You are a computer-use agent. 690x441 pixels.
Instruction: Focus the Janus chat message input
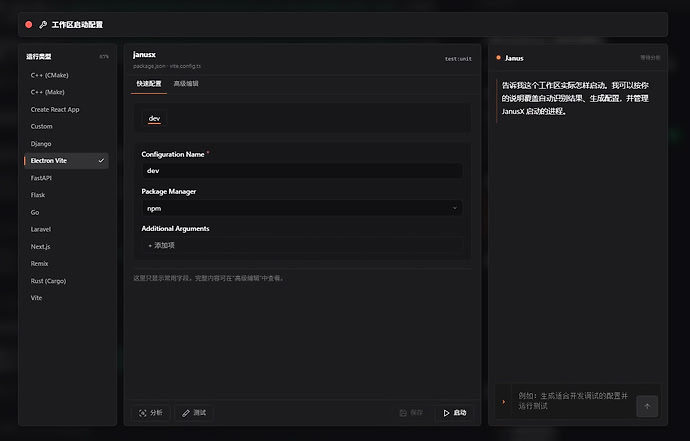pyautogui.click(x=573, y=401)
